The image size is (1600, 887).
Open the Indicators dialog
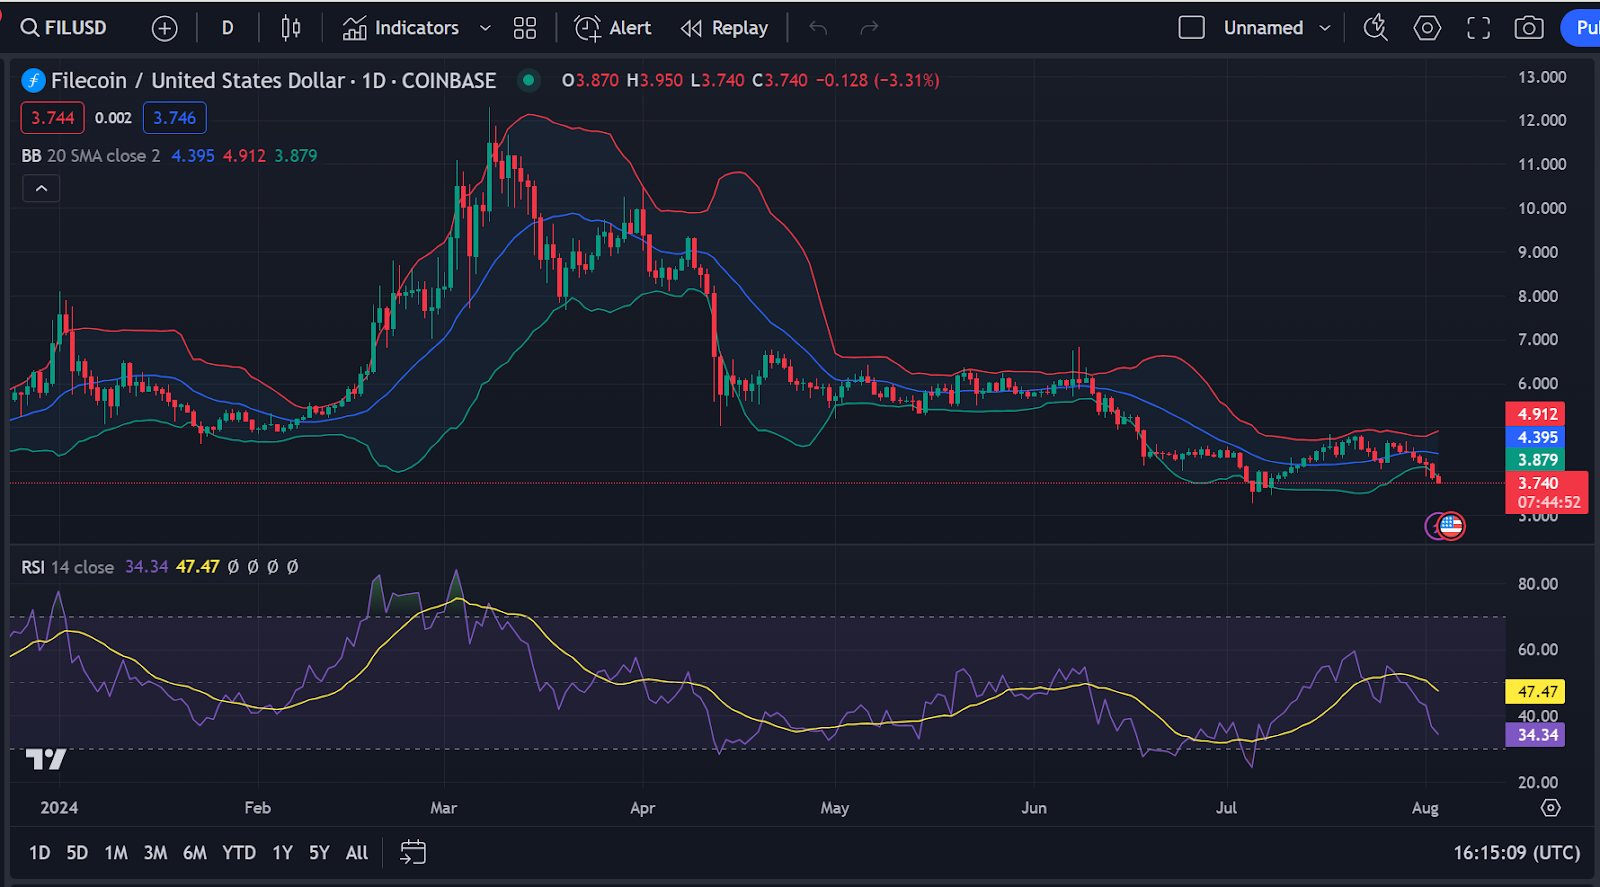click(x=400, y=28)
